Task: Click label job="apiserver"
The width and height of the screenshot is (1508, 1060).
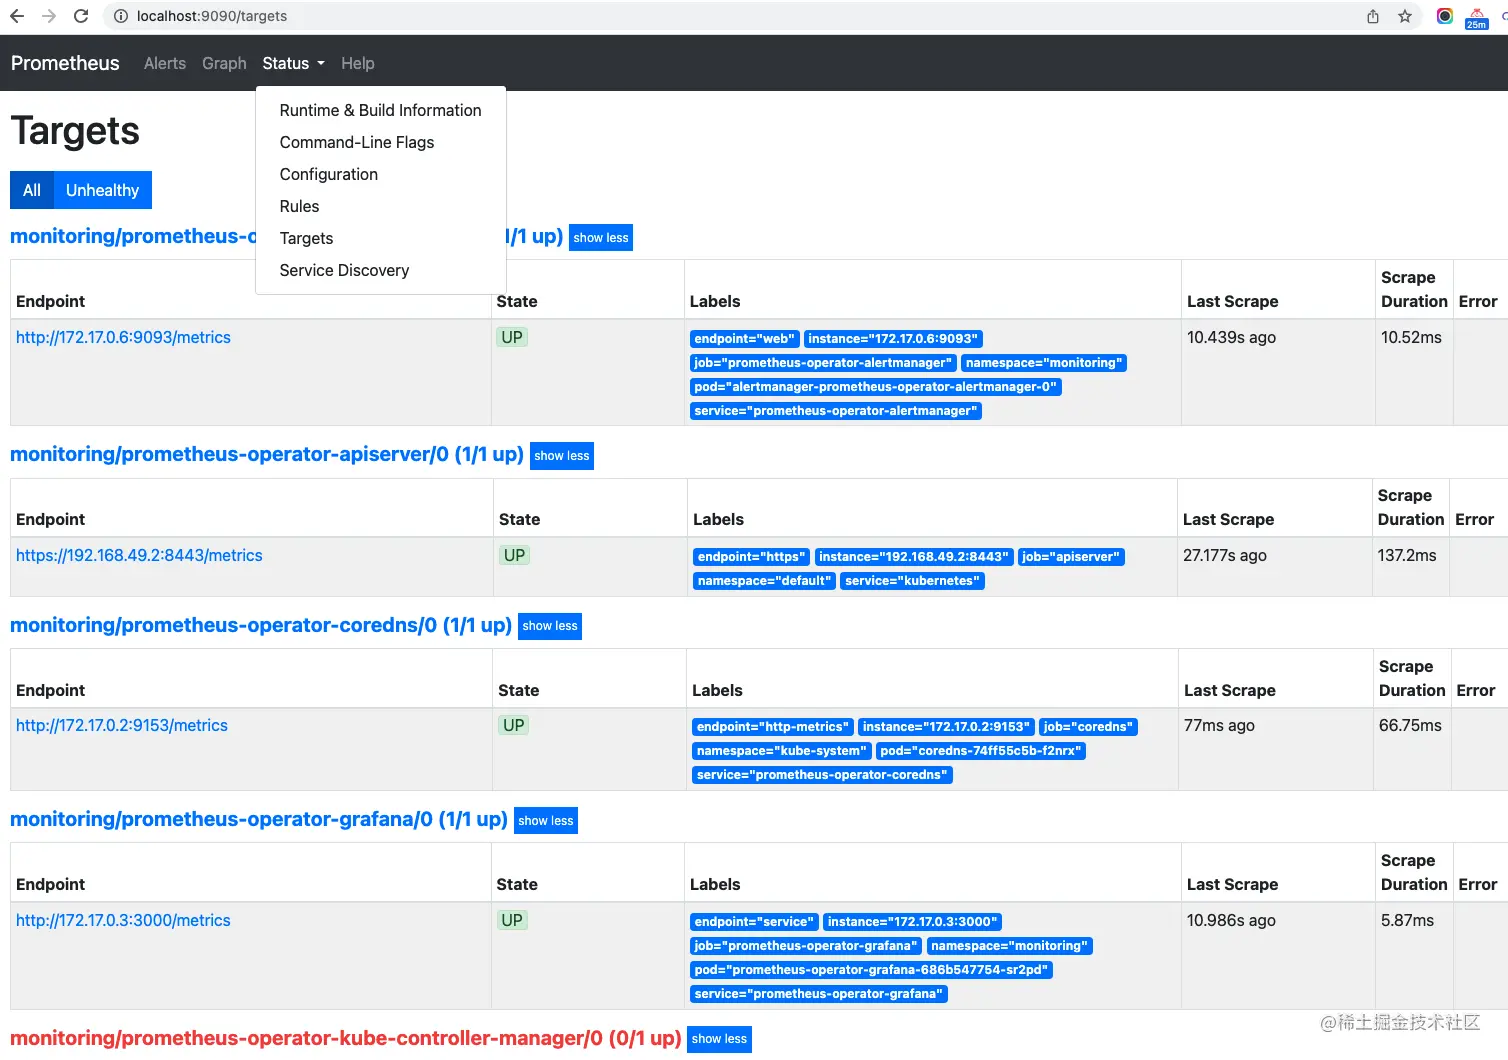Action: point(1071,557)
